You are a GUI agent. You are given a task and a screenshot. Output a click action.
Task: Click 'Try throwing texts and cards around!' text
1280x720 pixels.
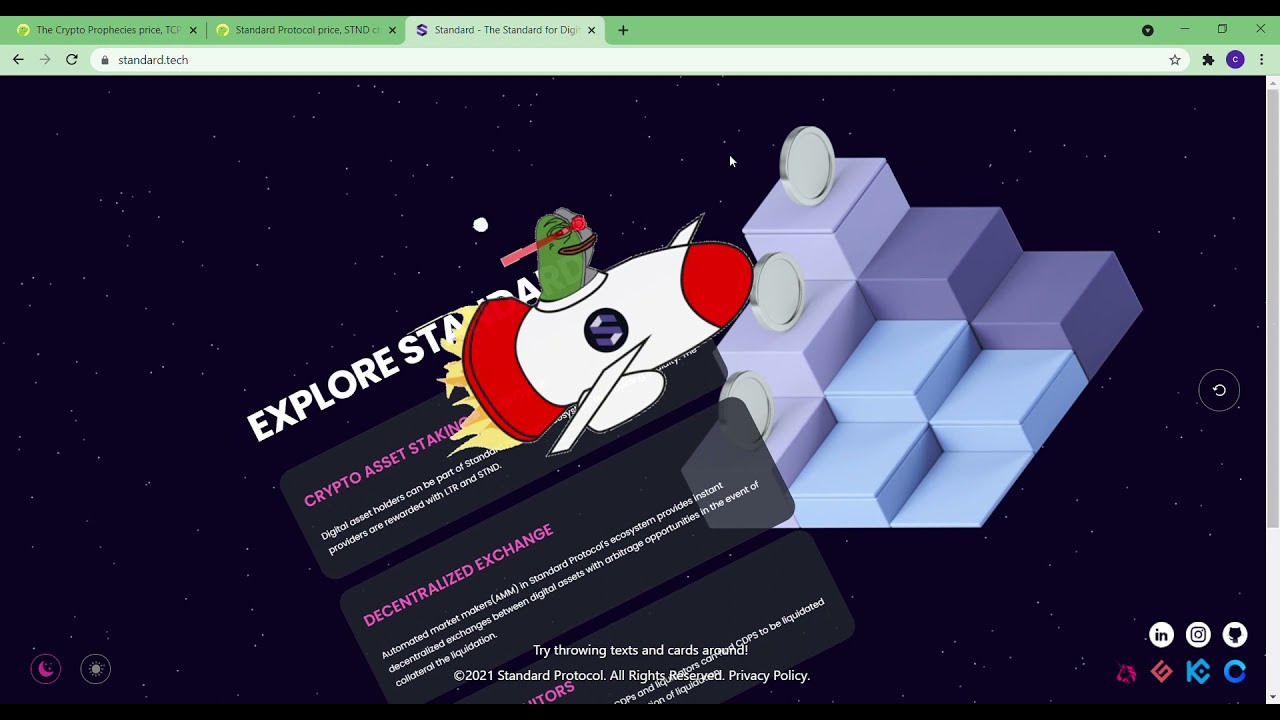640,650
